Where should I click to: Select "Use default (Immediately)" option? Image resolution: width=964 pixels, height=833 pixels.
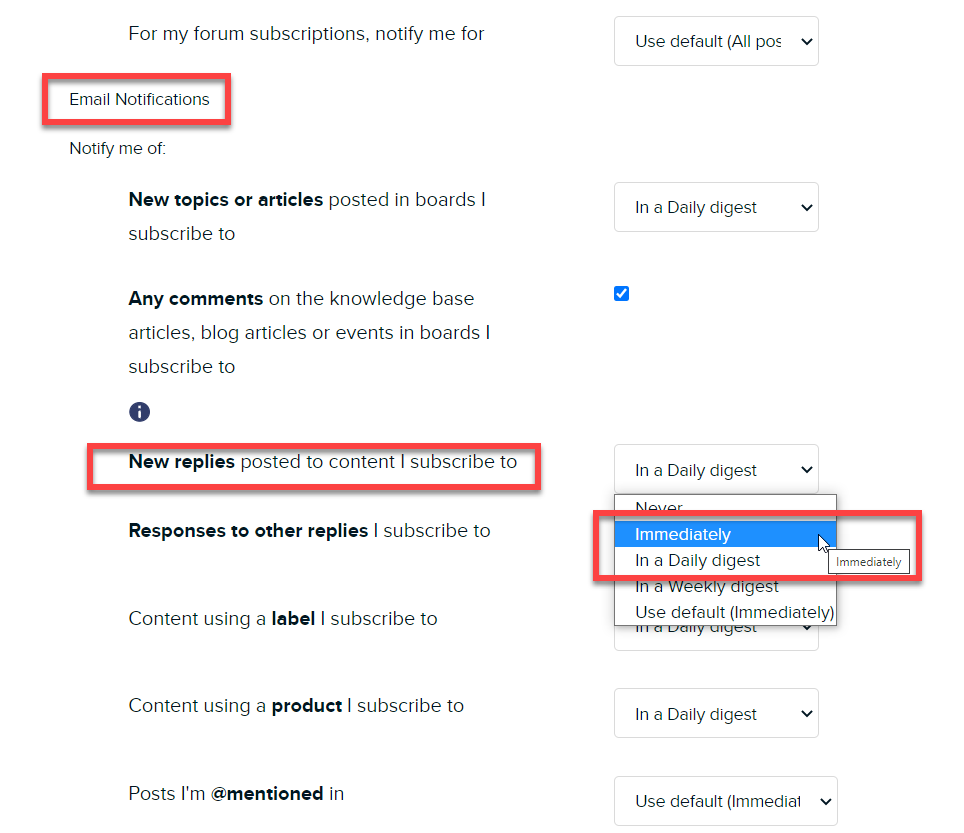733,612
